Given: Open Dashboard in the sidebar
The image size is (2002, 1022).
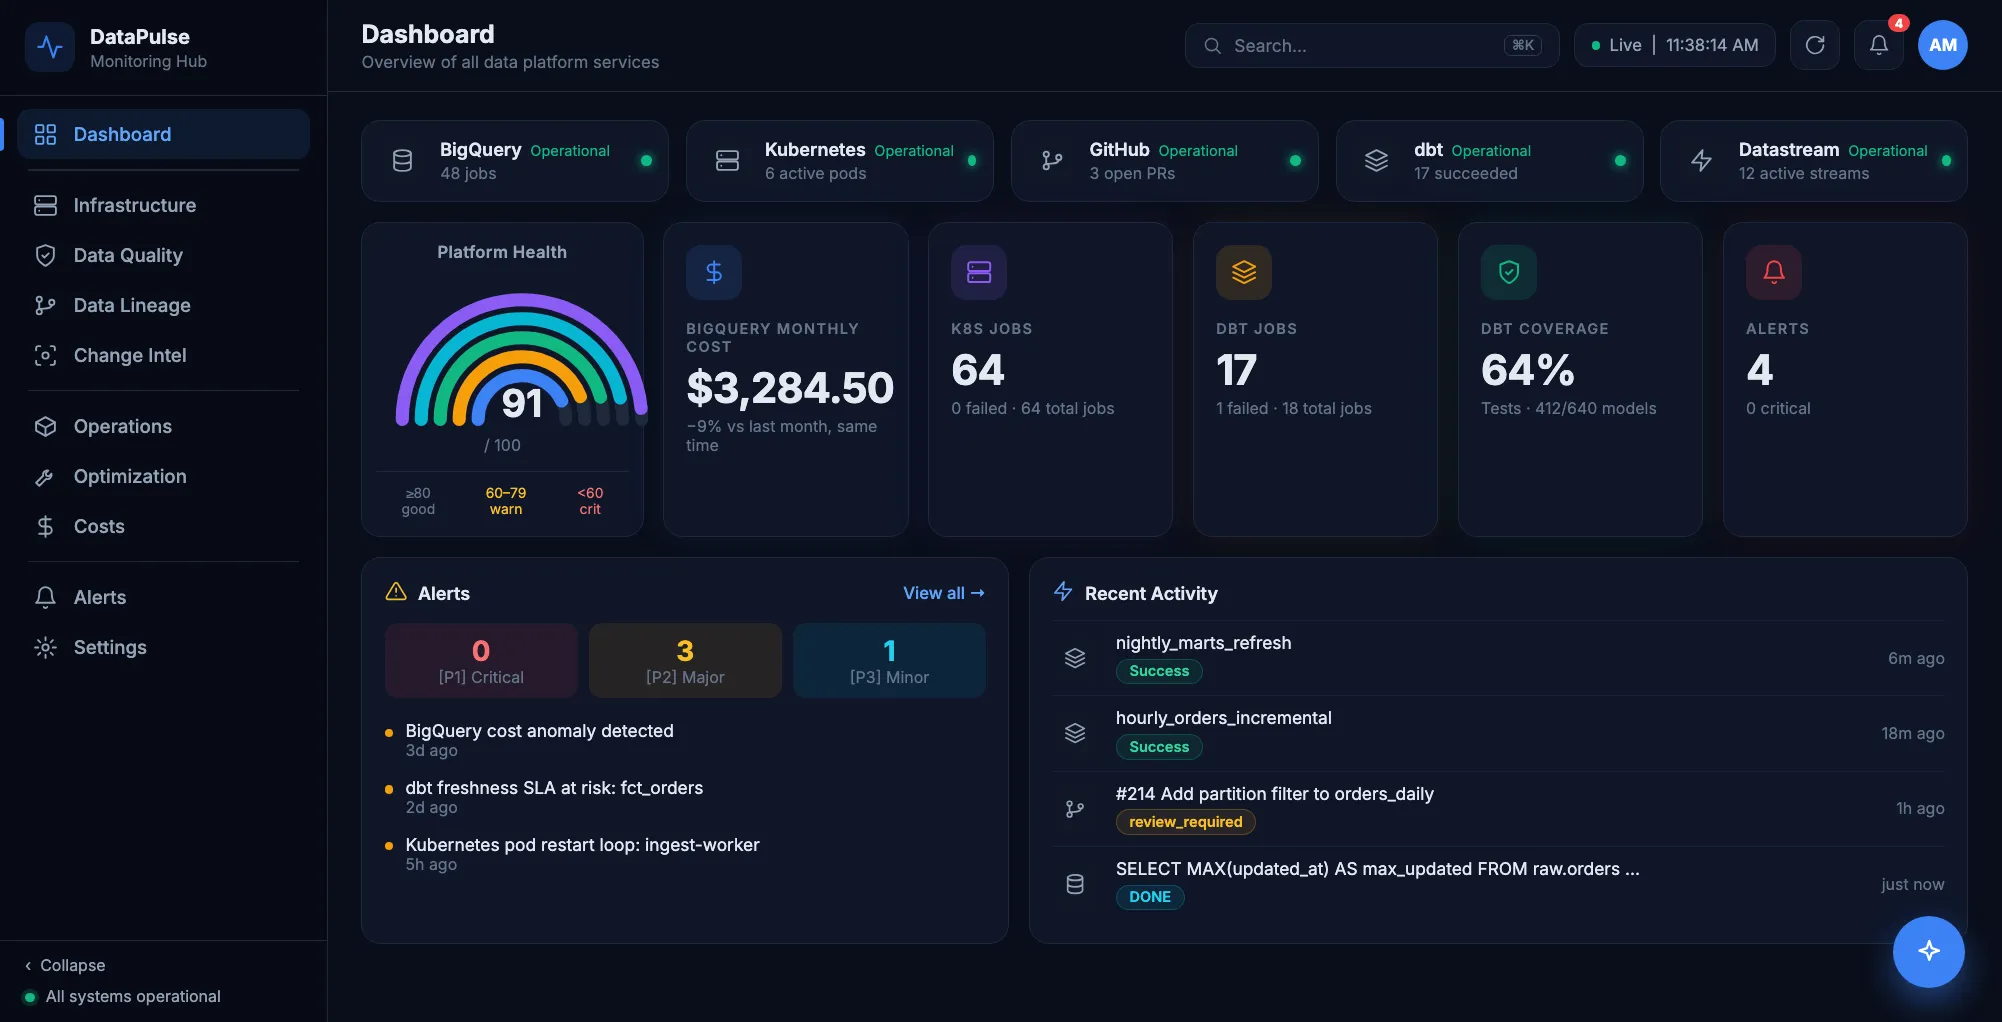Looking at the screenshot, I should [x=163, y=134].
